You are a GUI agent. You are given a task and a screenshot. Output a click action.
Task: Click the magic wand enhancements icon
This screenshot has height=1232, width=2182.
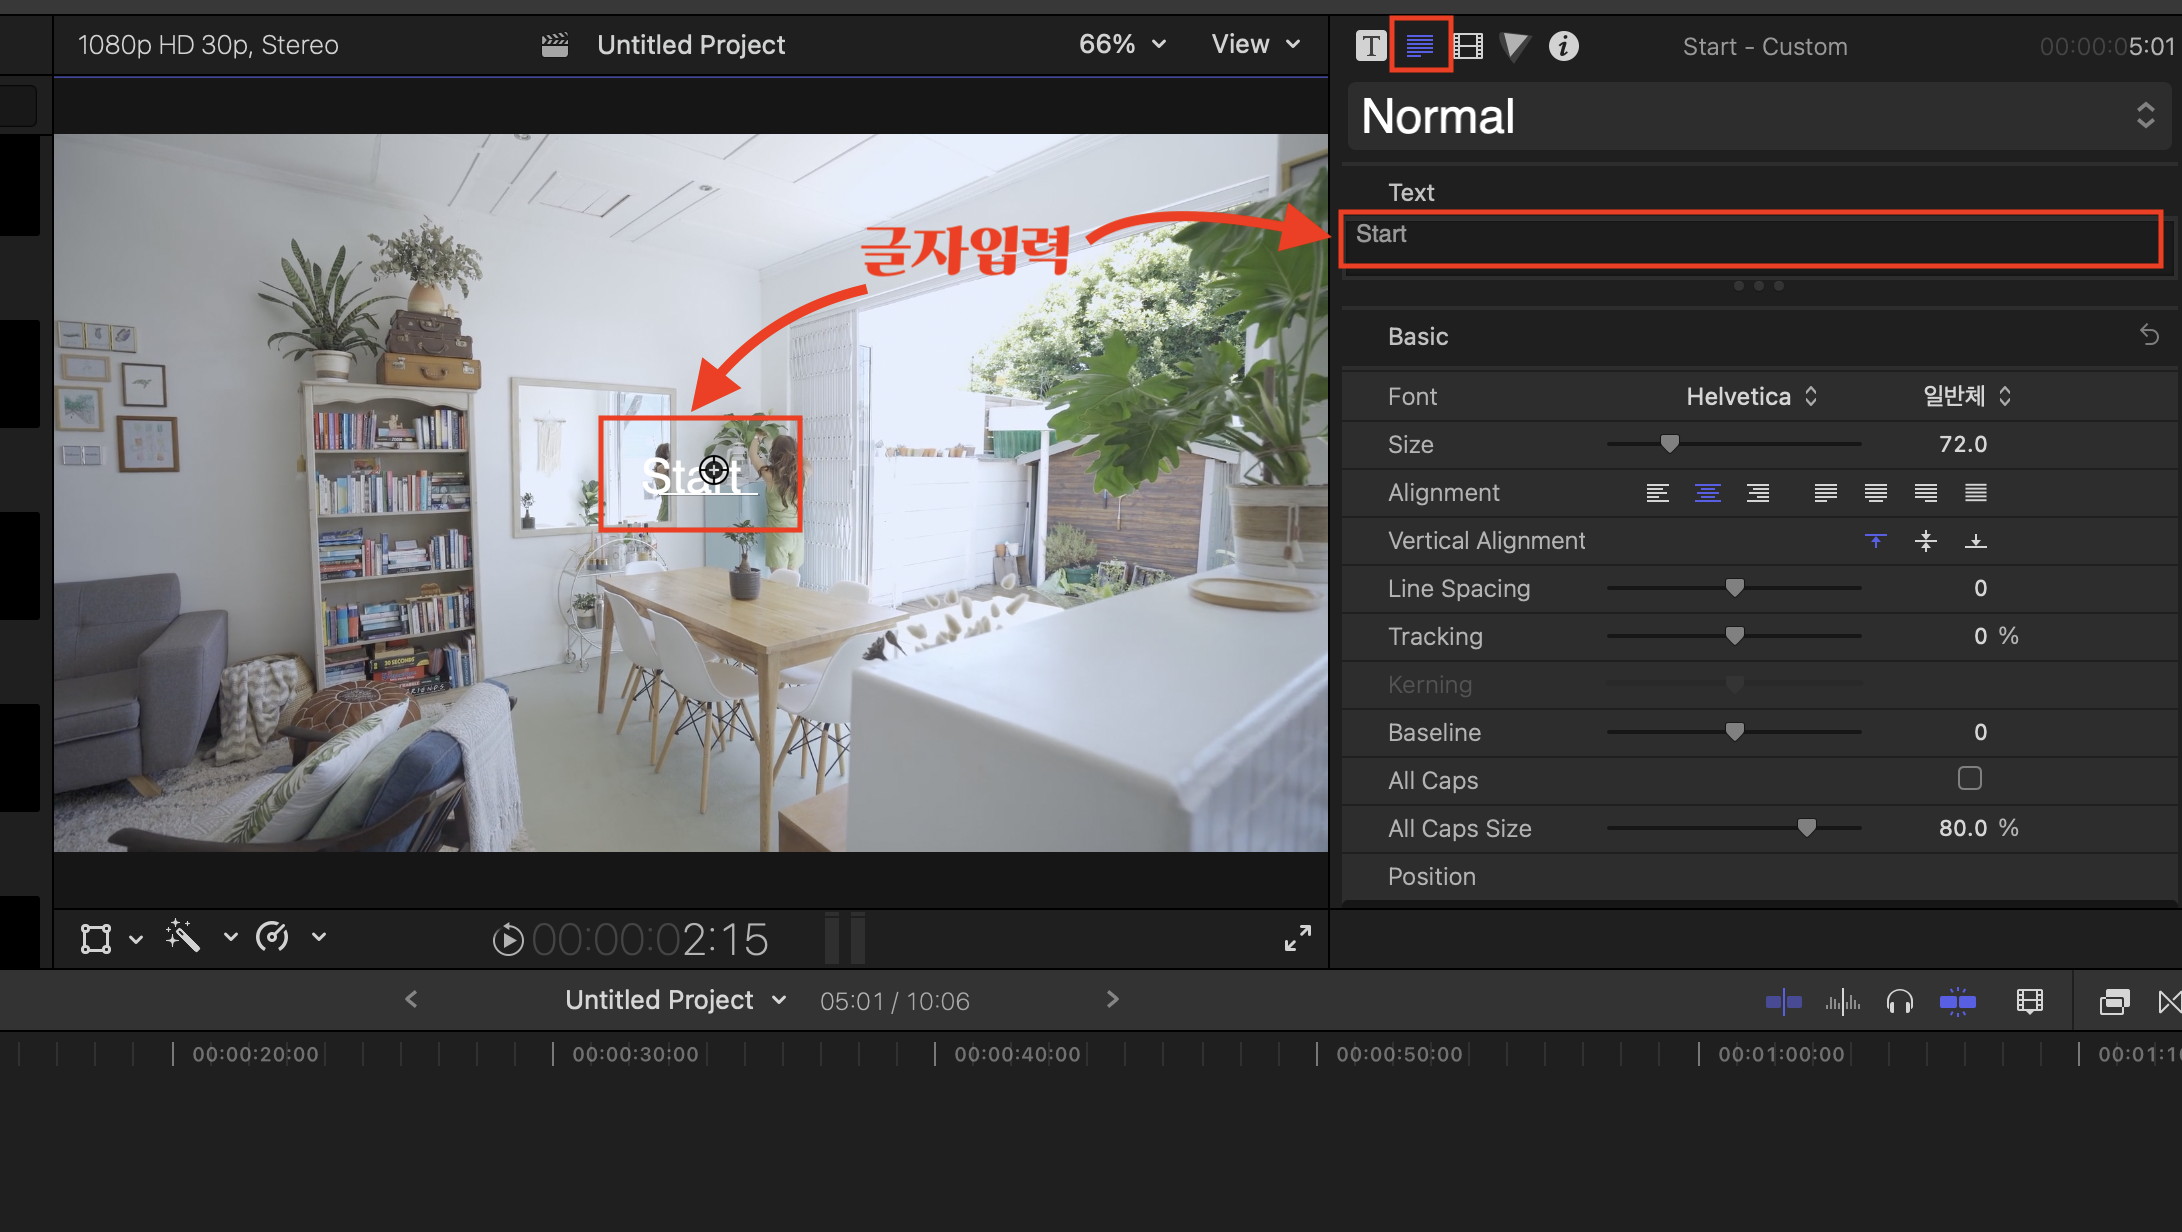click(x=183, y=937)
